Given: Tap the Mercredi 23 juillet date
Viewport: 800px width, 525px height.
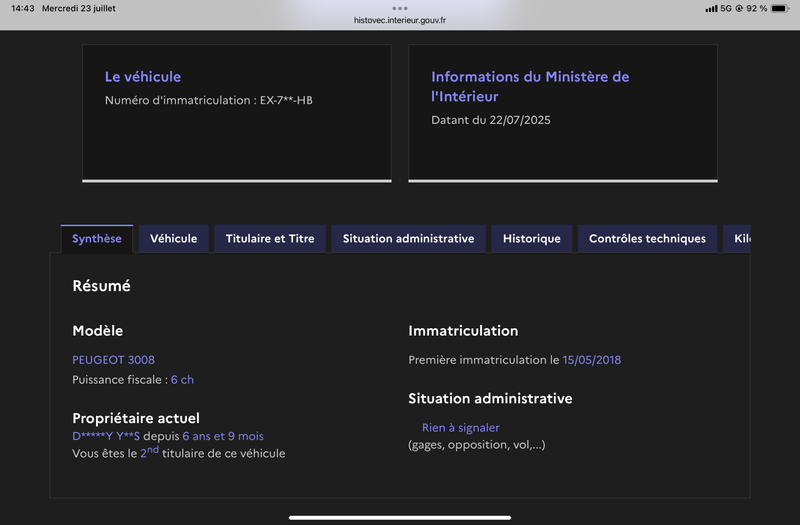Looking at the screenshot, I should tap(79, 8).
